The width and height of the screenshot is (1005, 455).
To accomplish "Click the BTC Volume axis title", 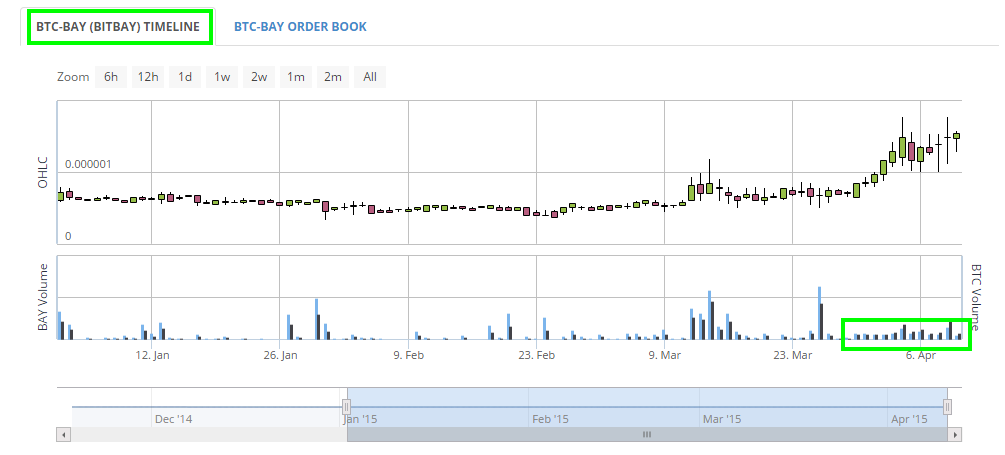I will coord(976,297).
